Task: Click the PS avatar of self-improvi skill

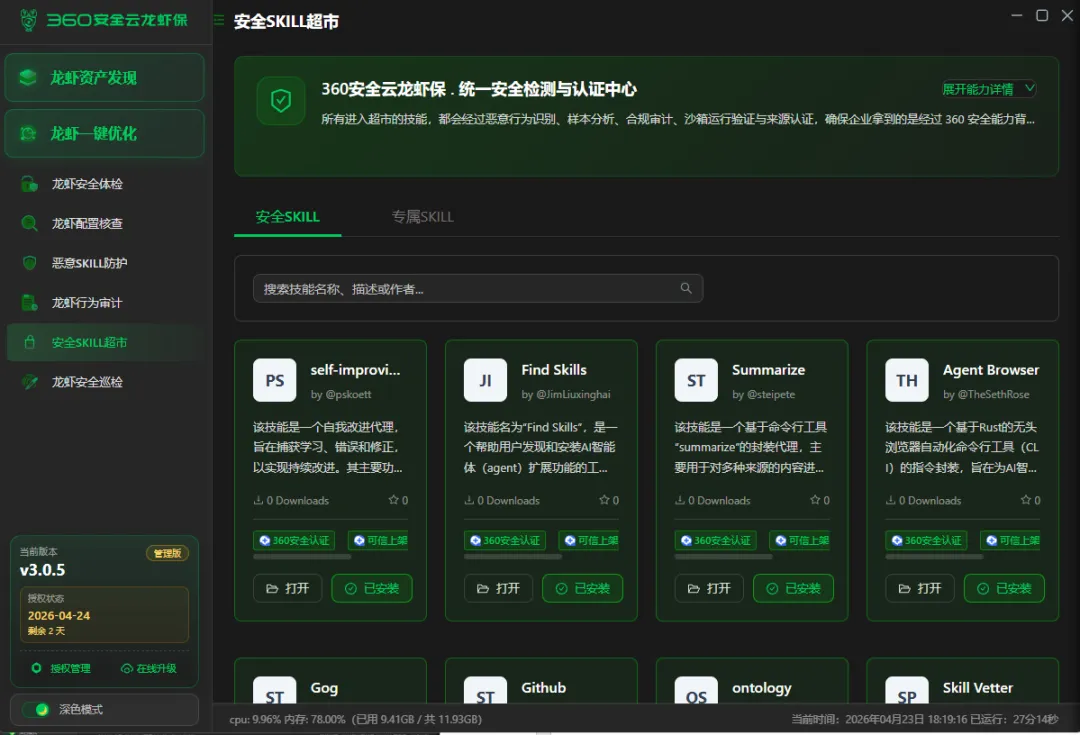Action: point(275,380)
